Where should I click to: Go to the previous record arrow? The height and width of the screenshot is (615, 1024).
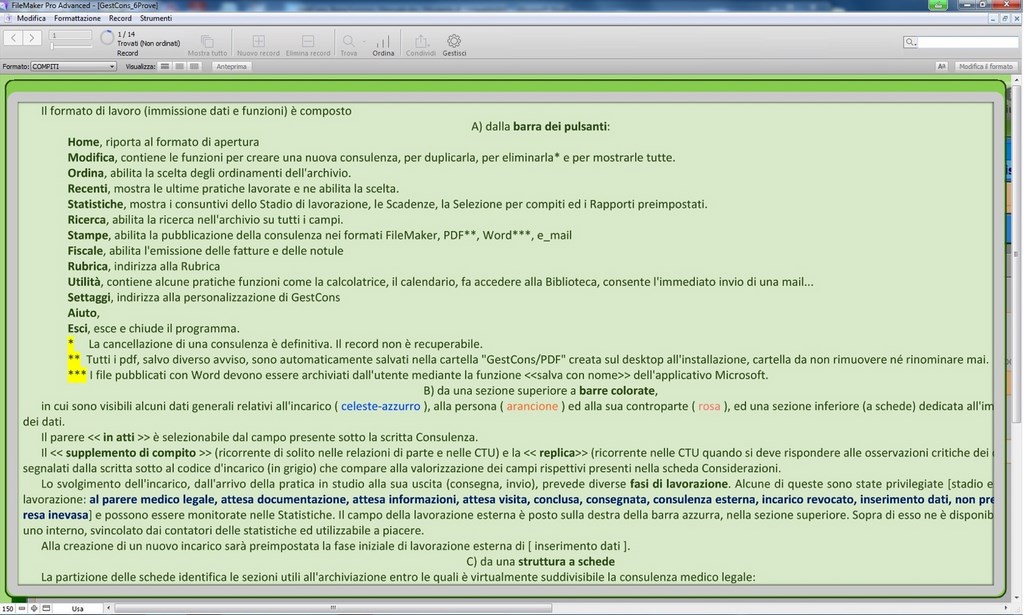pos(14,38)
